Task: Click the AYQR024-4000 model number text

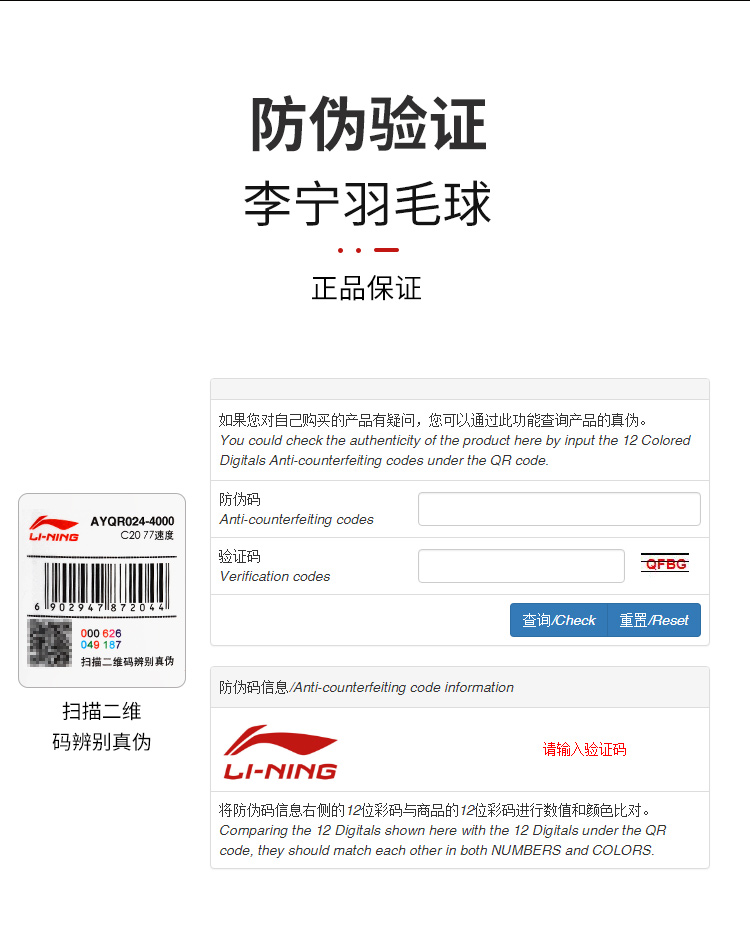Action: coord(132,521)
